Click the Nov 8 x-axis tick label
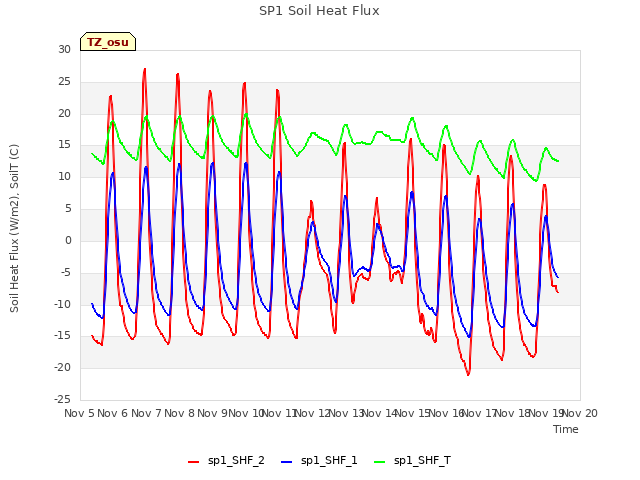Image resolution: width=640 pixels, height=480 pixels. [x=180, y=413]
